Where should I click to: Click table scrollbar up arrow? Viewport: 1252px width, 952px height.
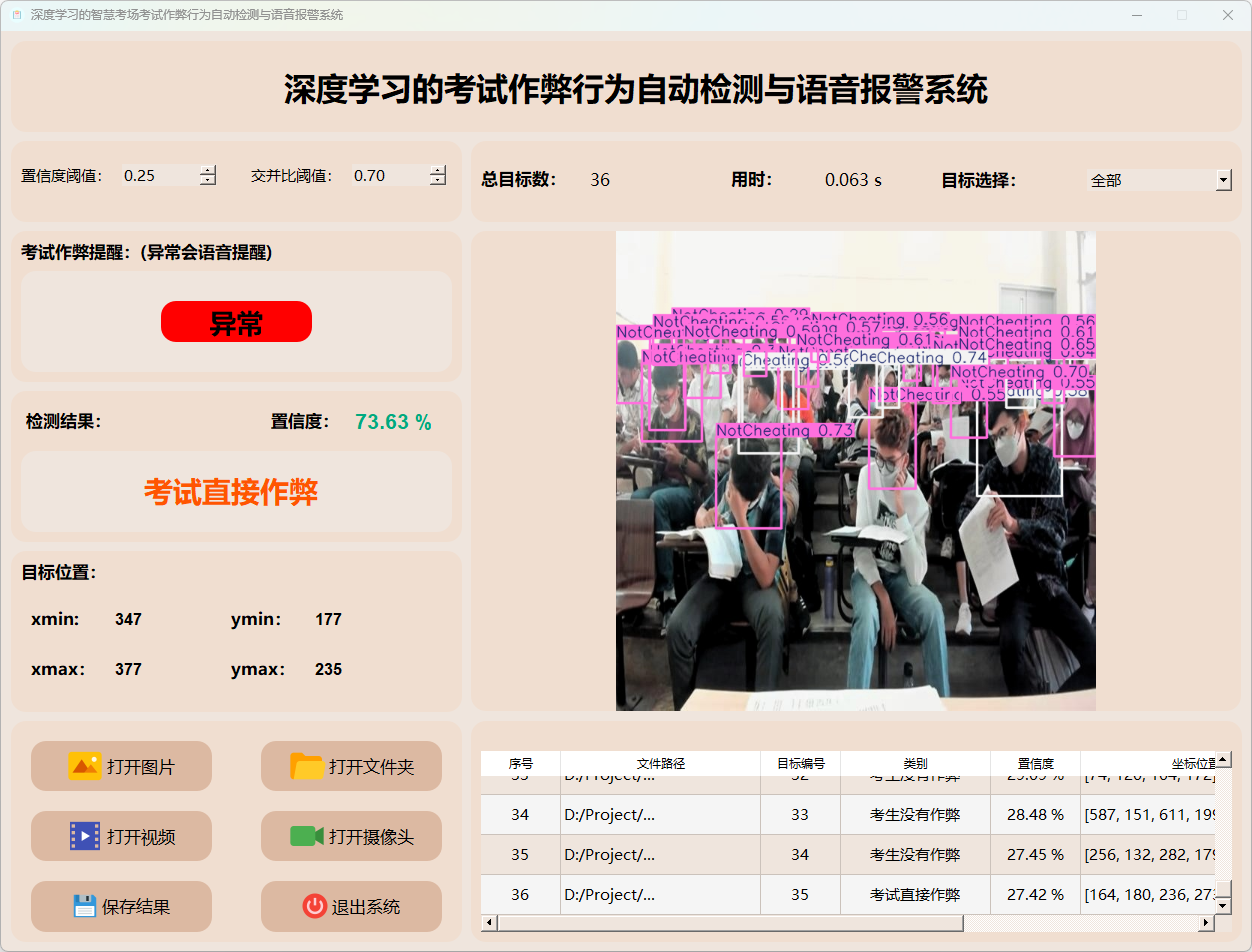point(1223,760)
